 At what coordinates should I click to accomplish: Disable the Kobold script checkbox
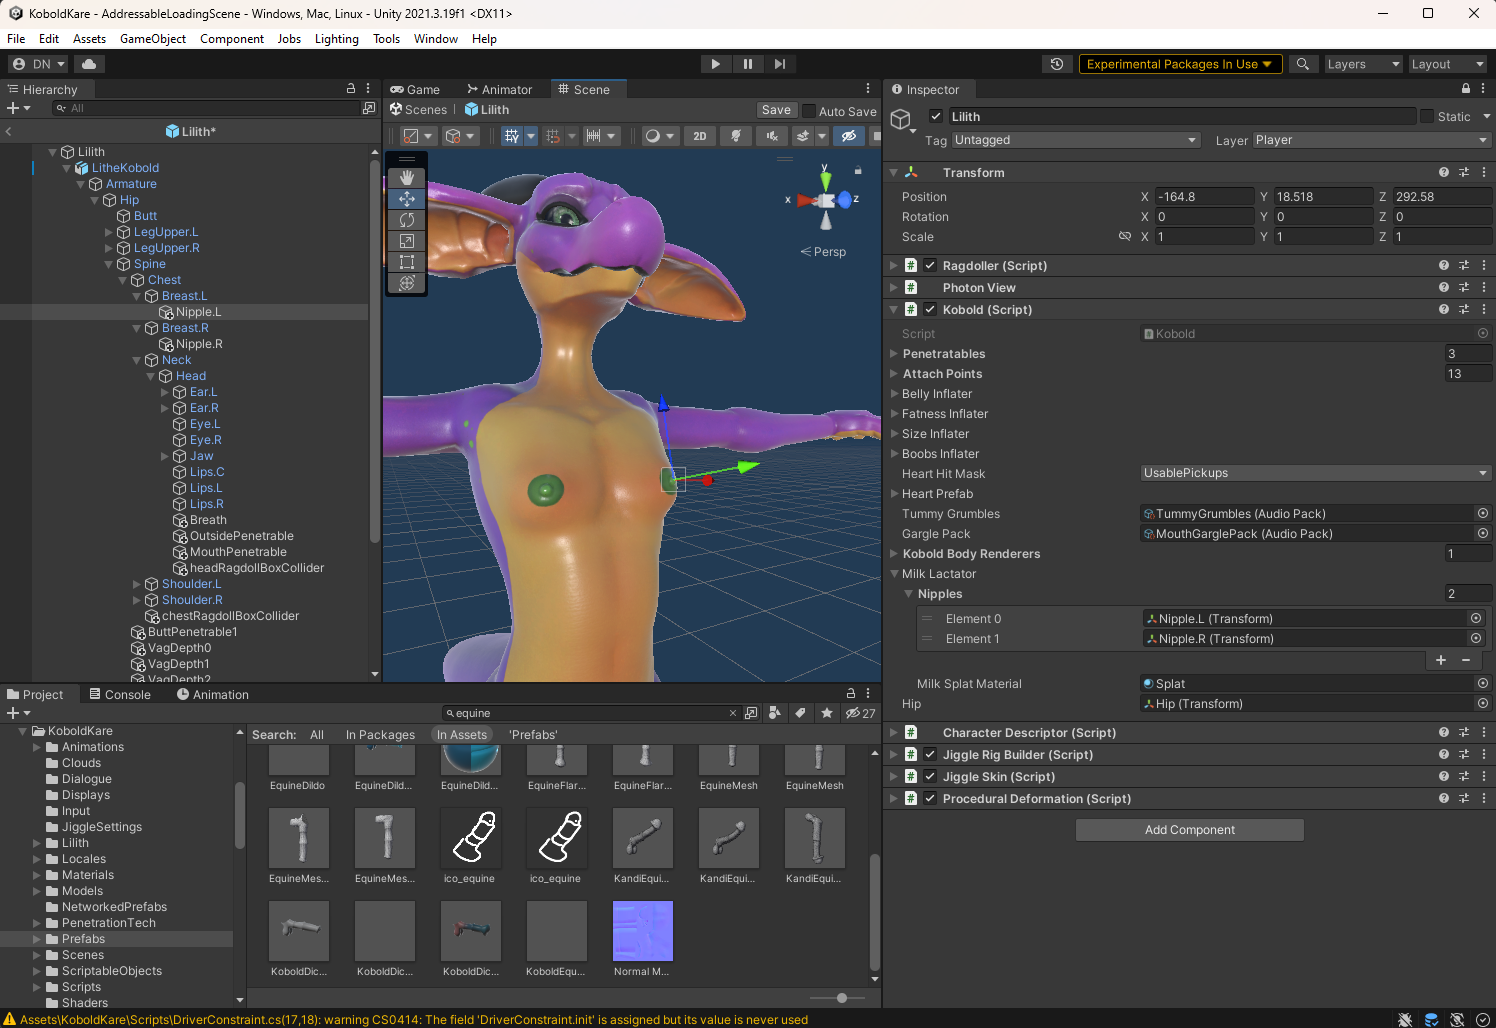tap(930, 310)
